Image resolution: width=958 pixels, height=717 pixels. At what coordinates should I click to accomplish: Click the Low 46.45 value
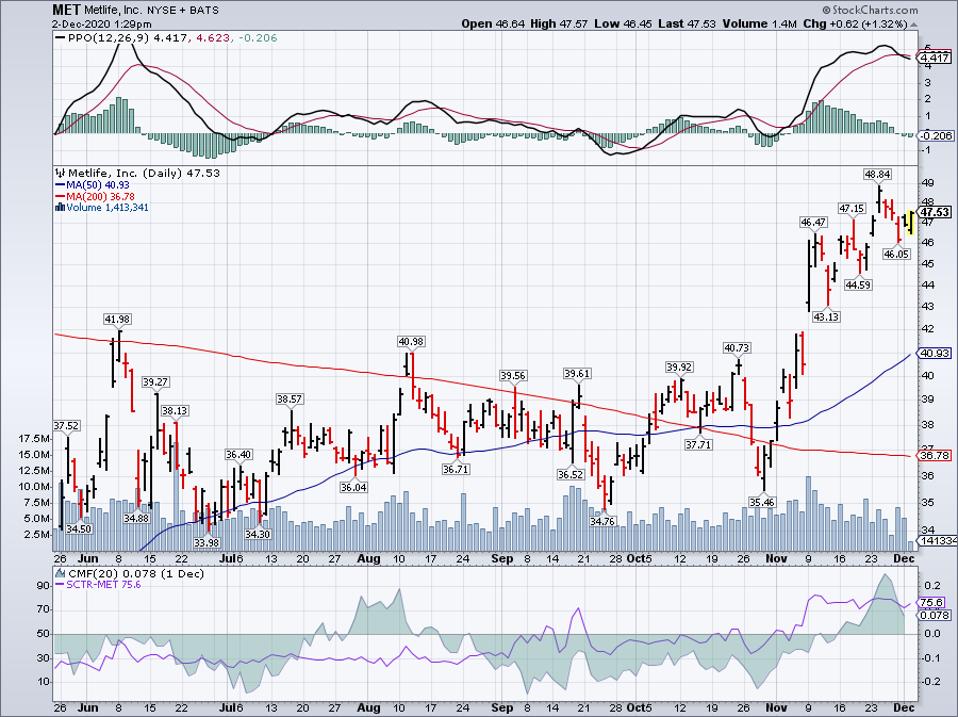623,24
